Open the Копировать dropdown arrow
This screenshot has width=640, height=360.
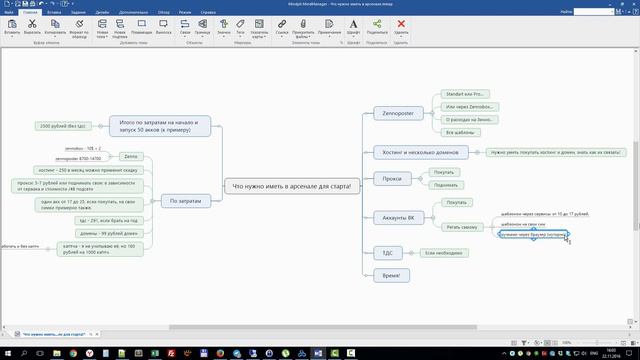55,36
